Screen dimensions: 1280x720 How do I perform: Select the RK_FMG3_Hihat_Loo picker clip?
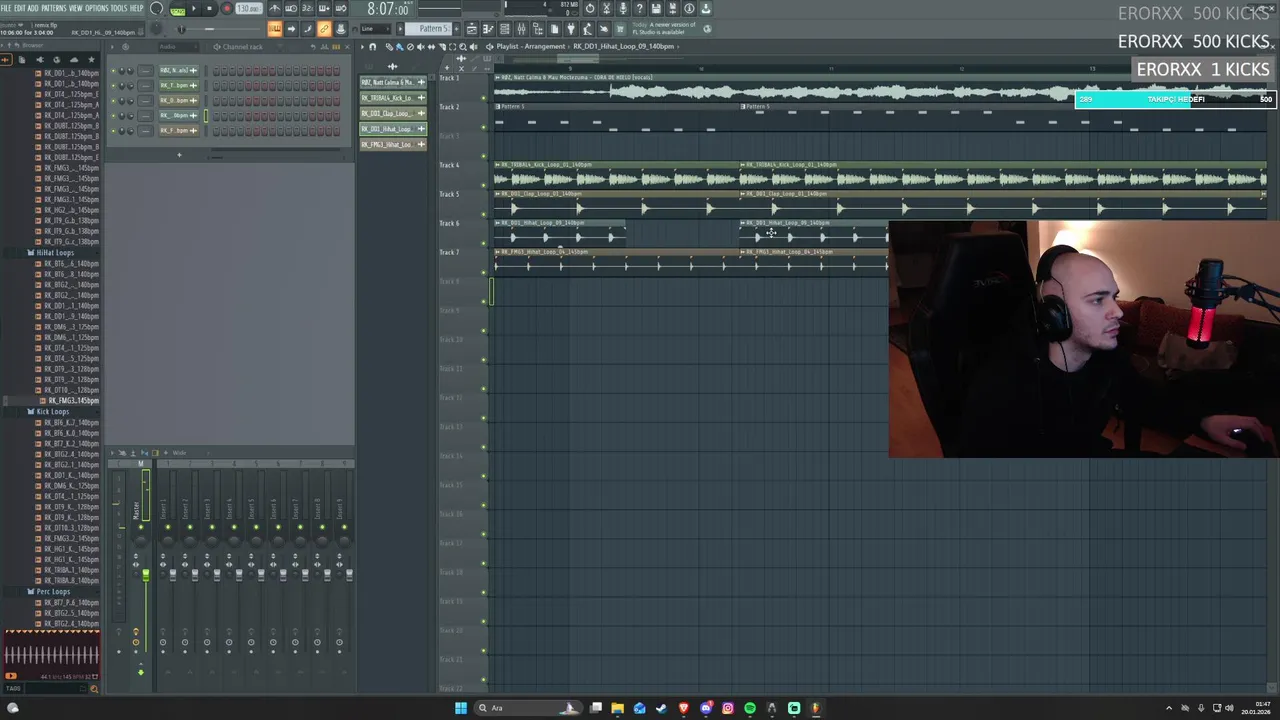pos(393,144)
